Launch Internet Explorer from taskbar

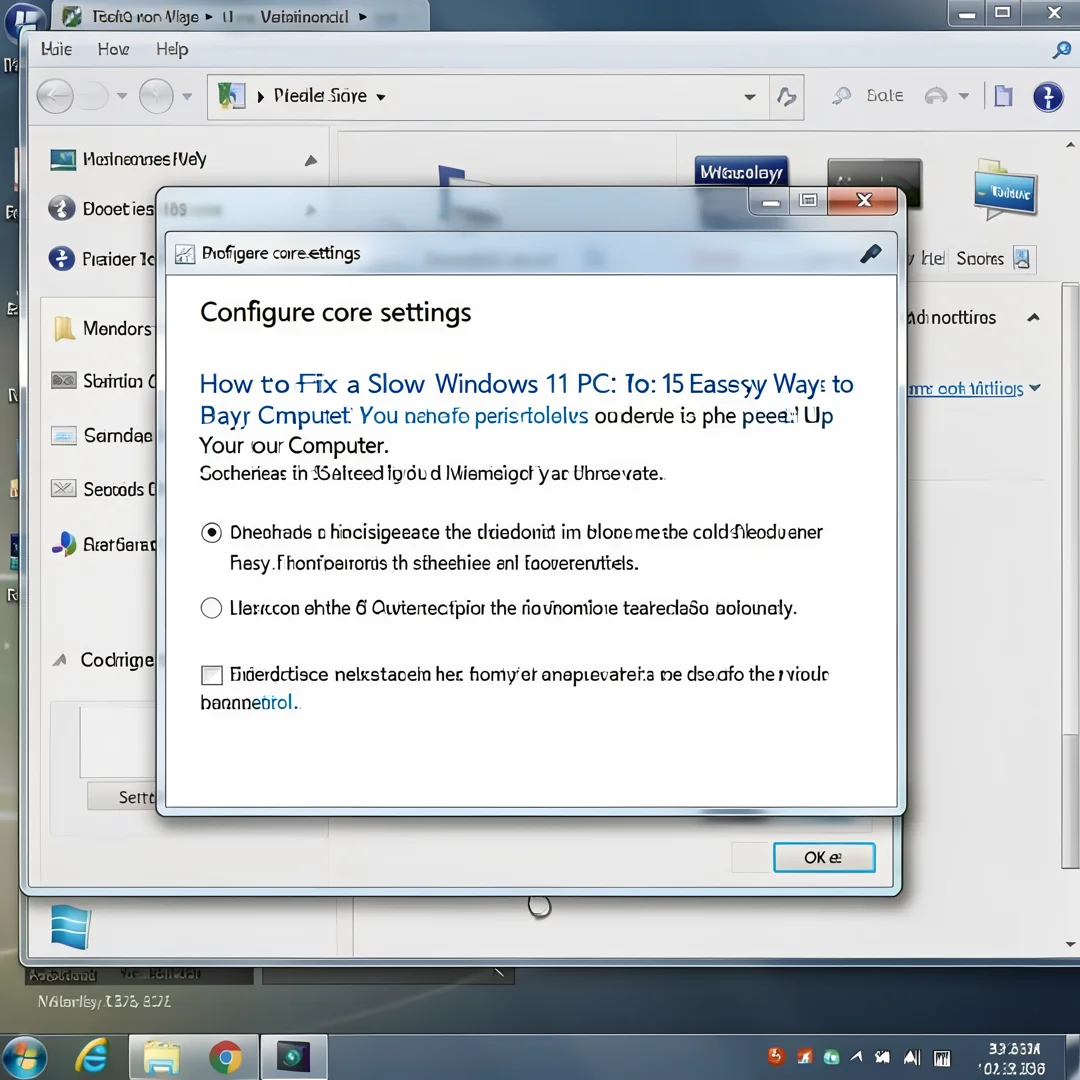[x=92, y=1057]
